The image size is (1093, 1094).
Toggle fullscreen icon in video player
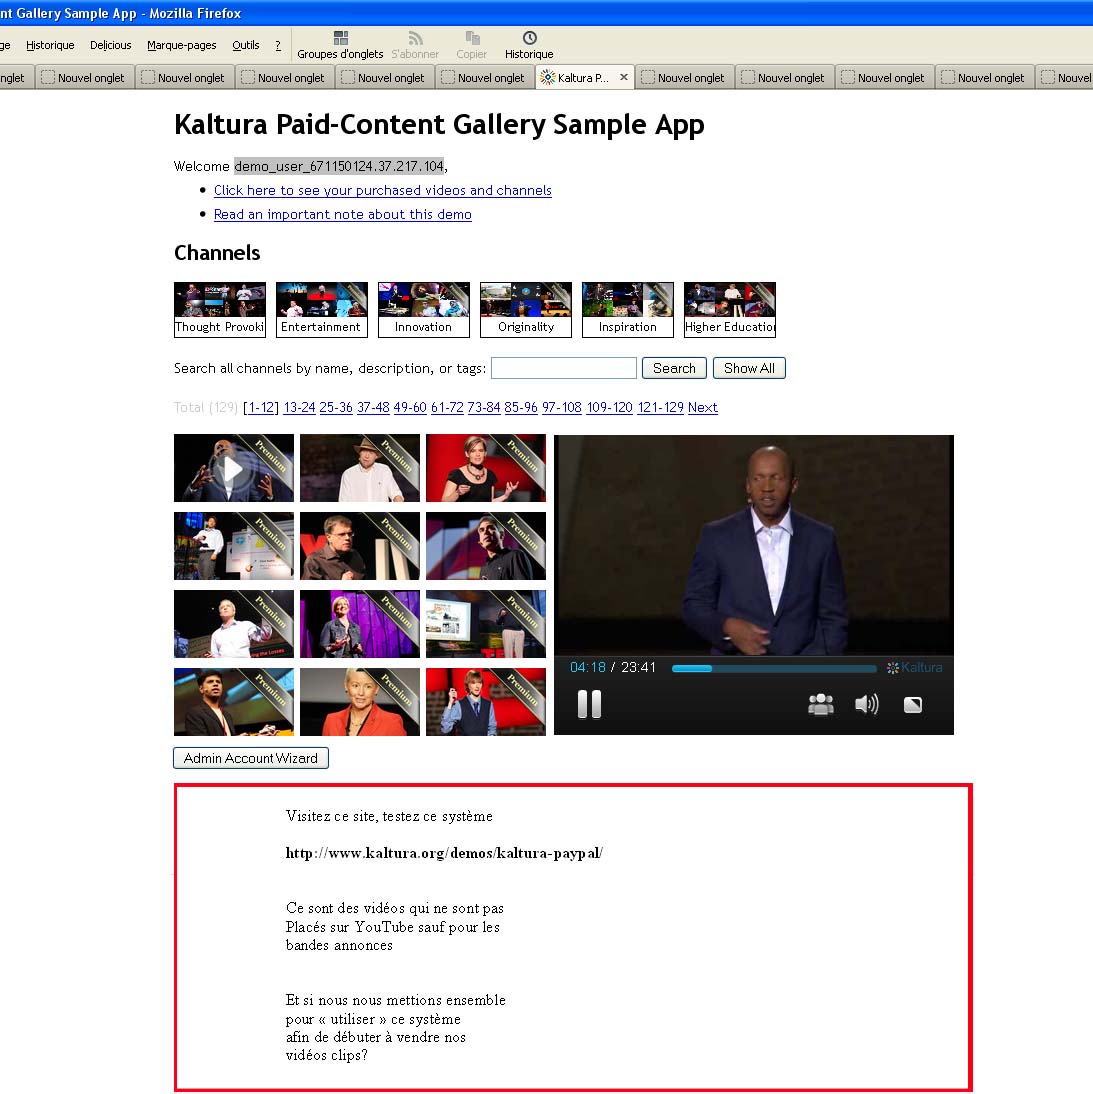click(x=912, y=705)
